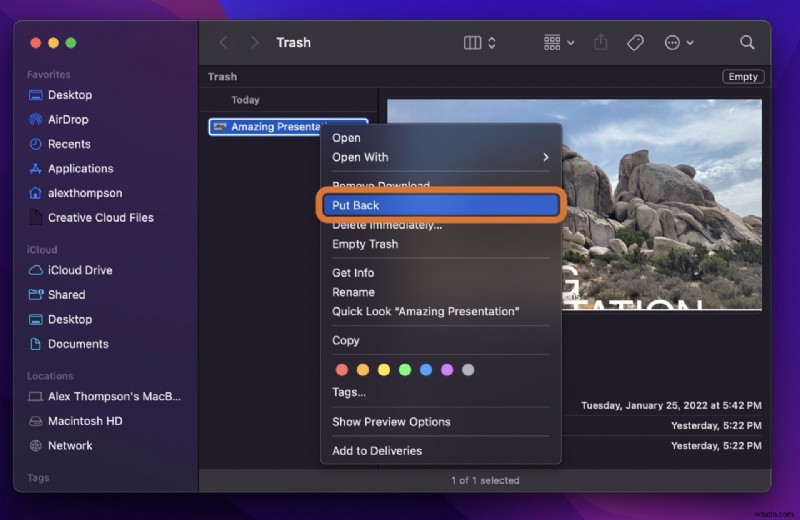Choose Rename in context menu
This screenshot has width=800, height=520.
(354, 292)
